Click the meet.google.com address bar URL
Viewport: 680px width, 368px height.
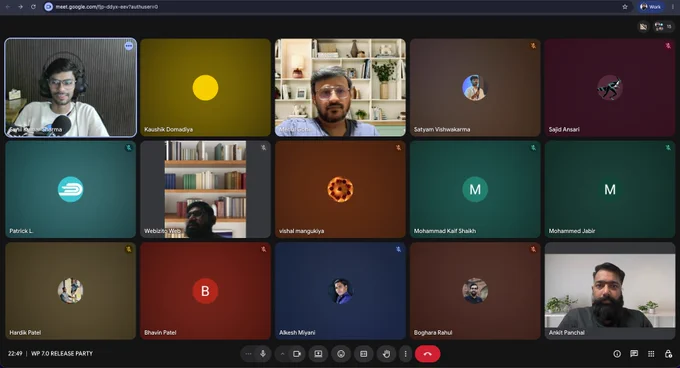[x=107, y=7]
